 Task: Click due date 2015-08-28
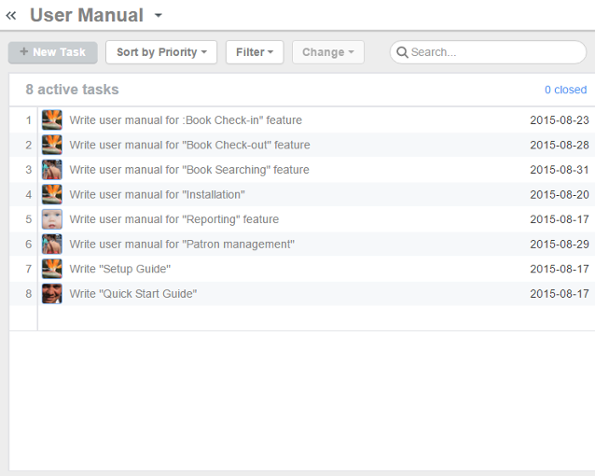click(x=559, y=145)
